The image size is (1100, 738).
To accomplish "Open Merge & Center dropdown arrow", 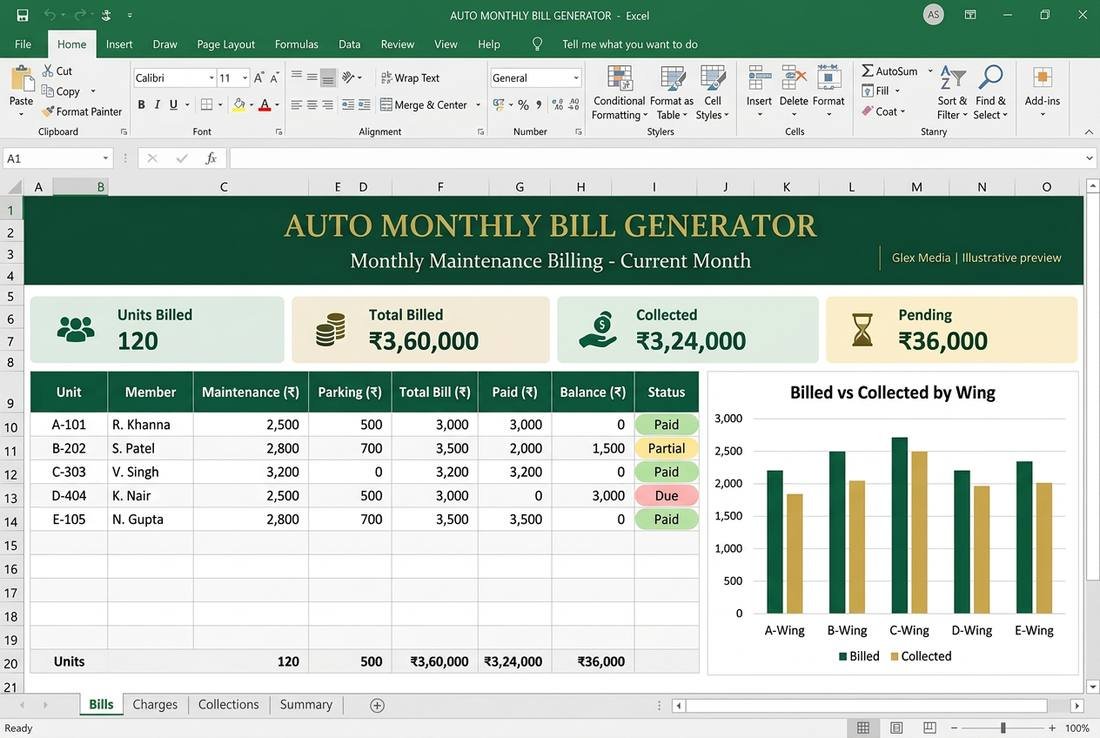I will pyautogui.click(x=478, y=105).
